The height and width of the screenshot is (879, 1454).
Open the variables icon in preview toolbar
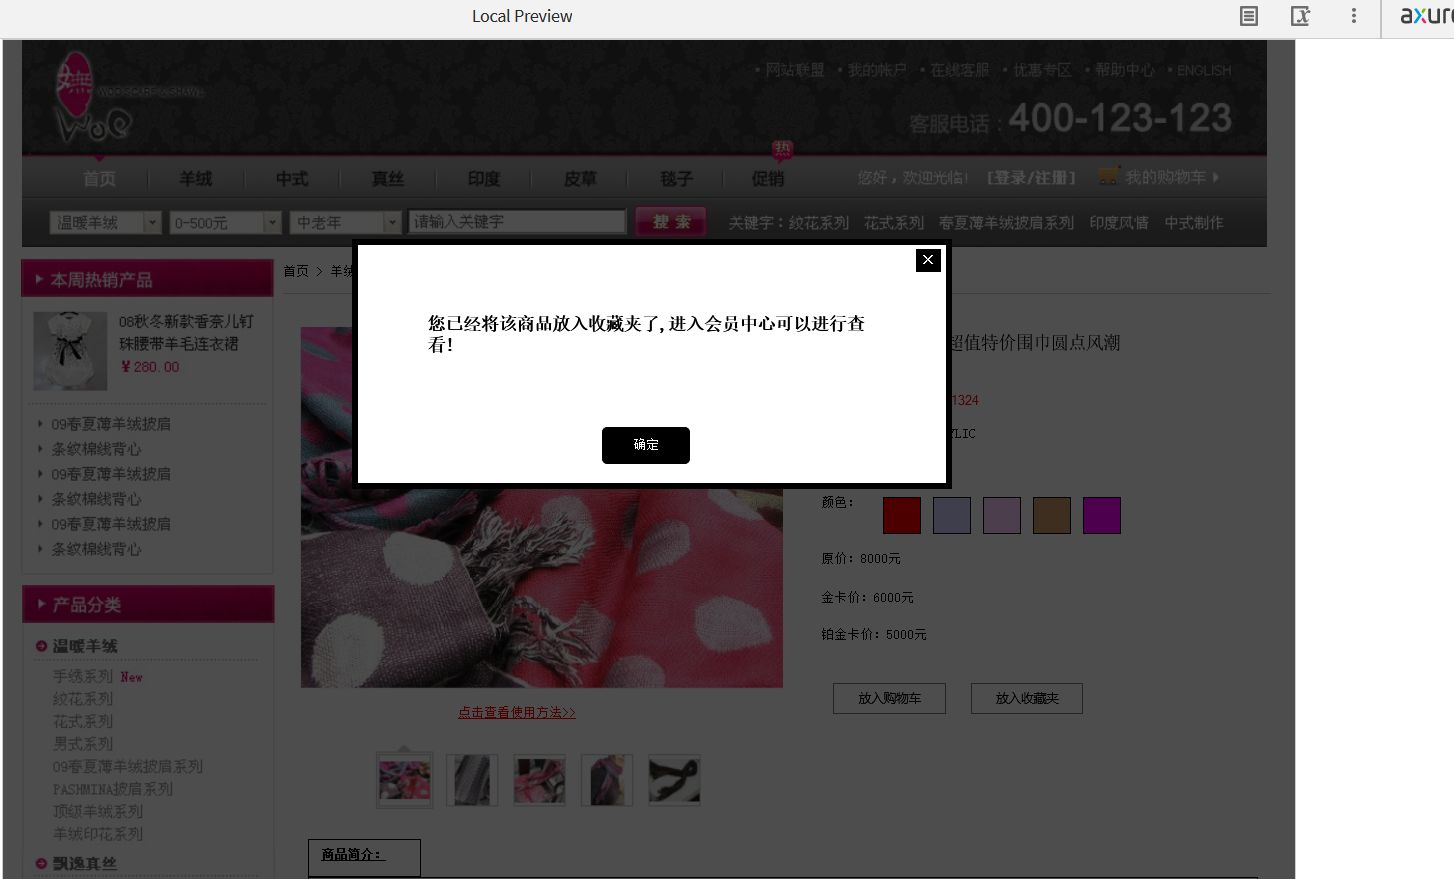pyautogui.click(x=1300, y=16)
